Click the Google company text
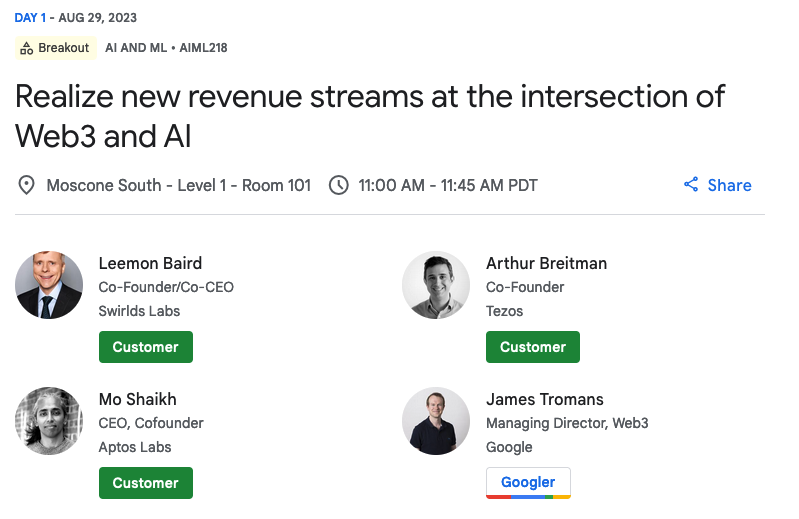 [509, 447]
